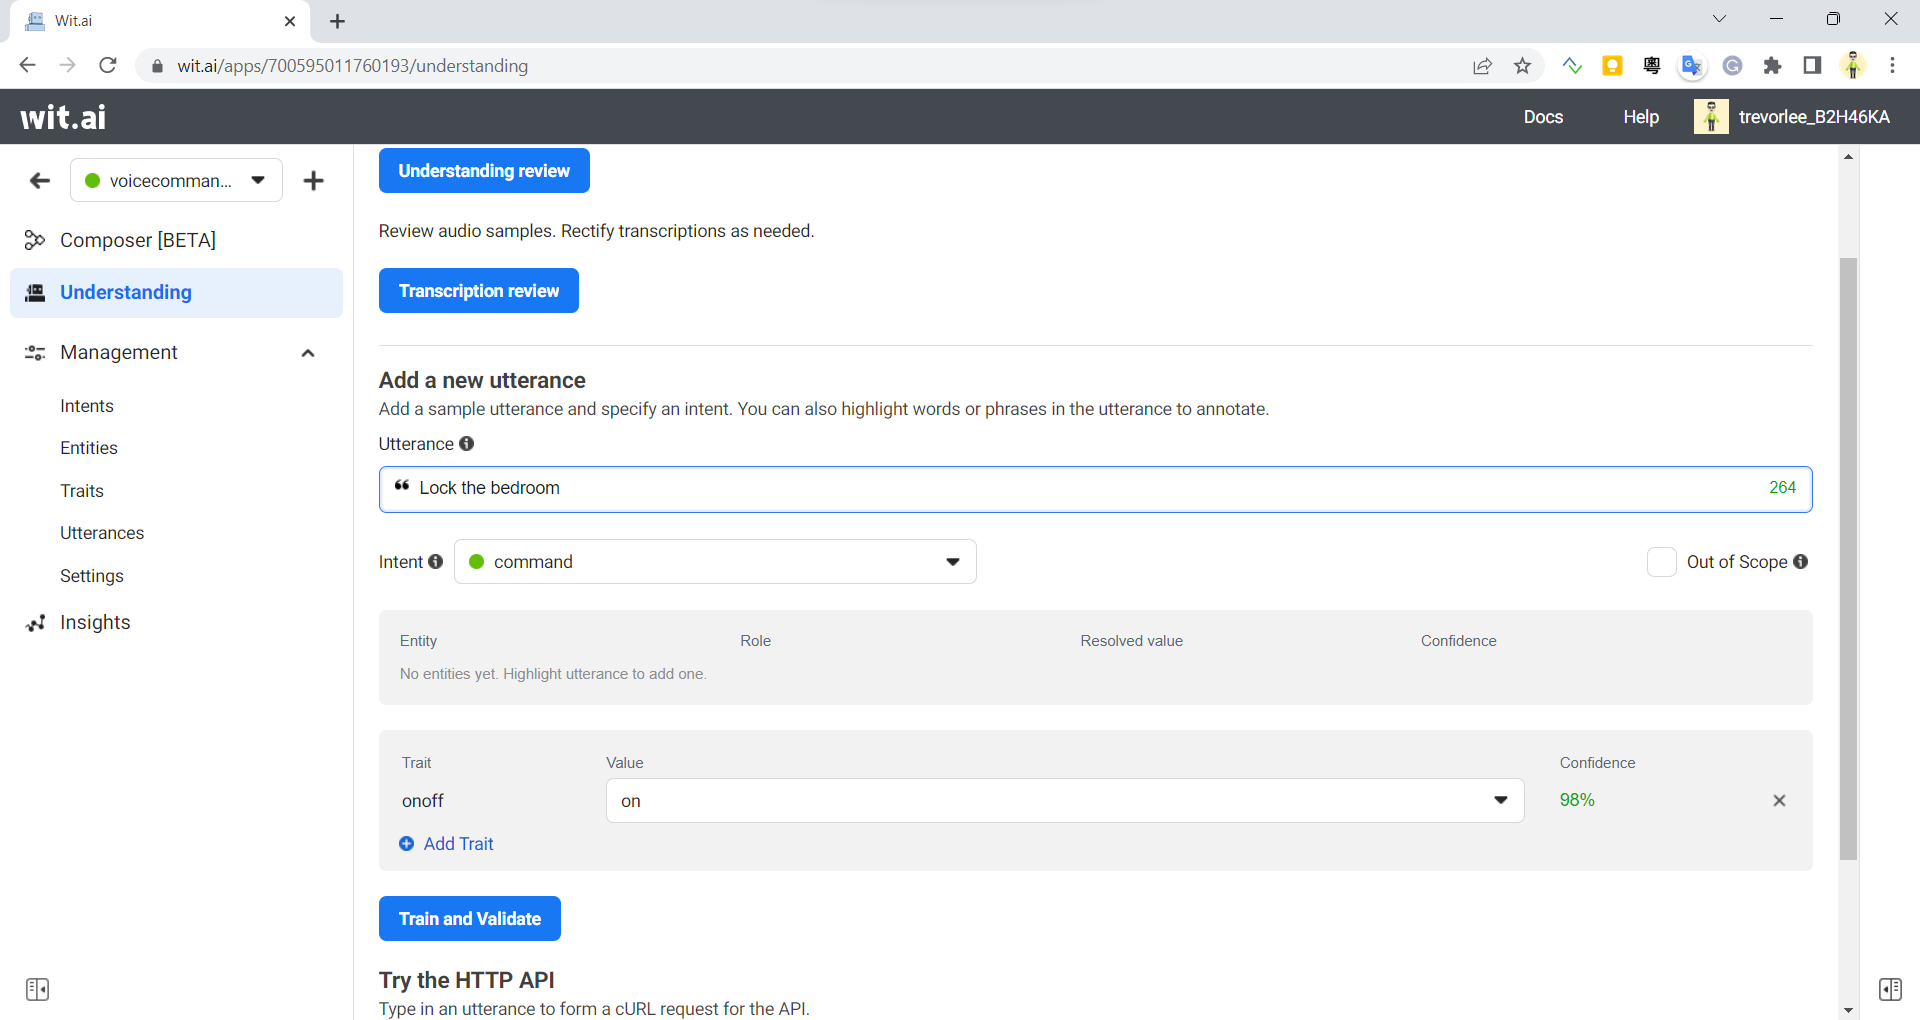Click the Google Translate extension icon
Image resolution: width=1920 pixels, height=1020 pixels.
click(x=1692, y=66)
